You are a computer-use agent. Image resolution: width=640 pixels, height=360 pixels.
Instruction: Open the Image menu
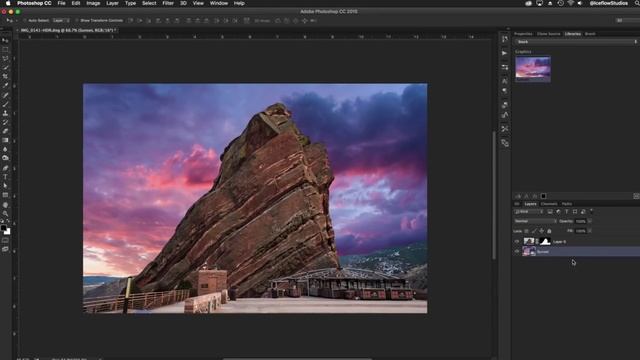point(93,3)
